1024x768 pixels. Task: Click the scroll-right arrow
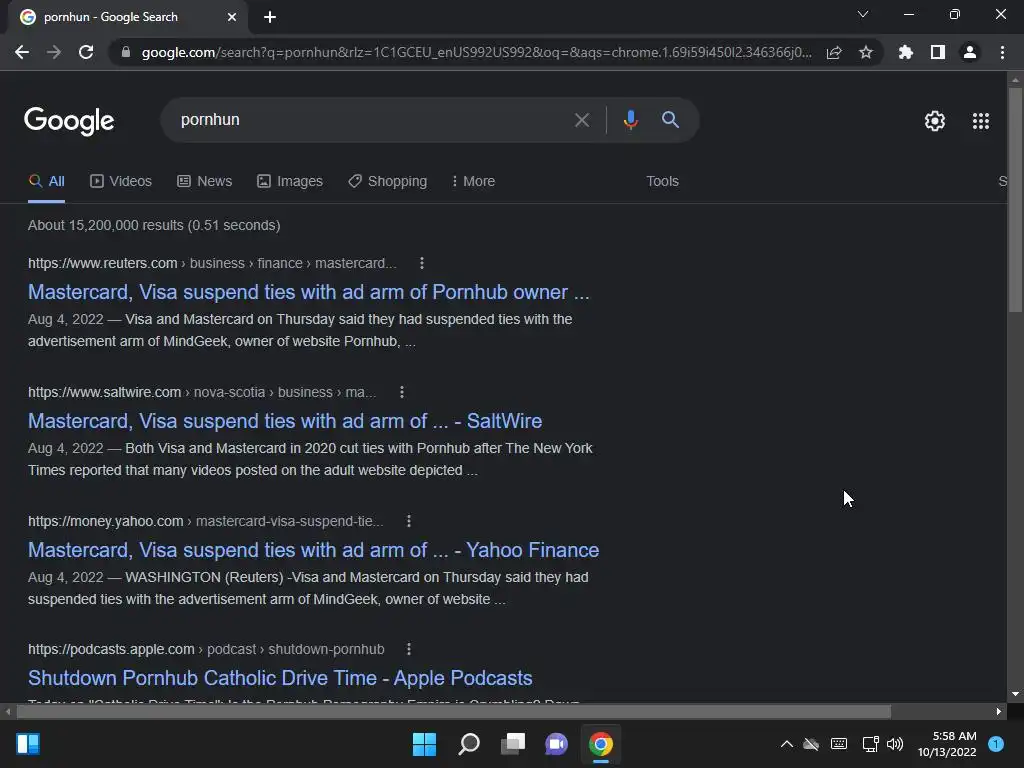pos(999,711)
